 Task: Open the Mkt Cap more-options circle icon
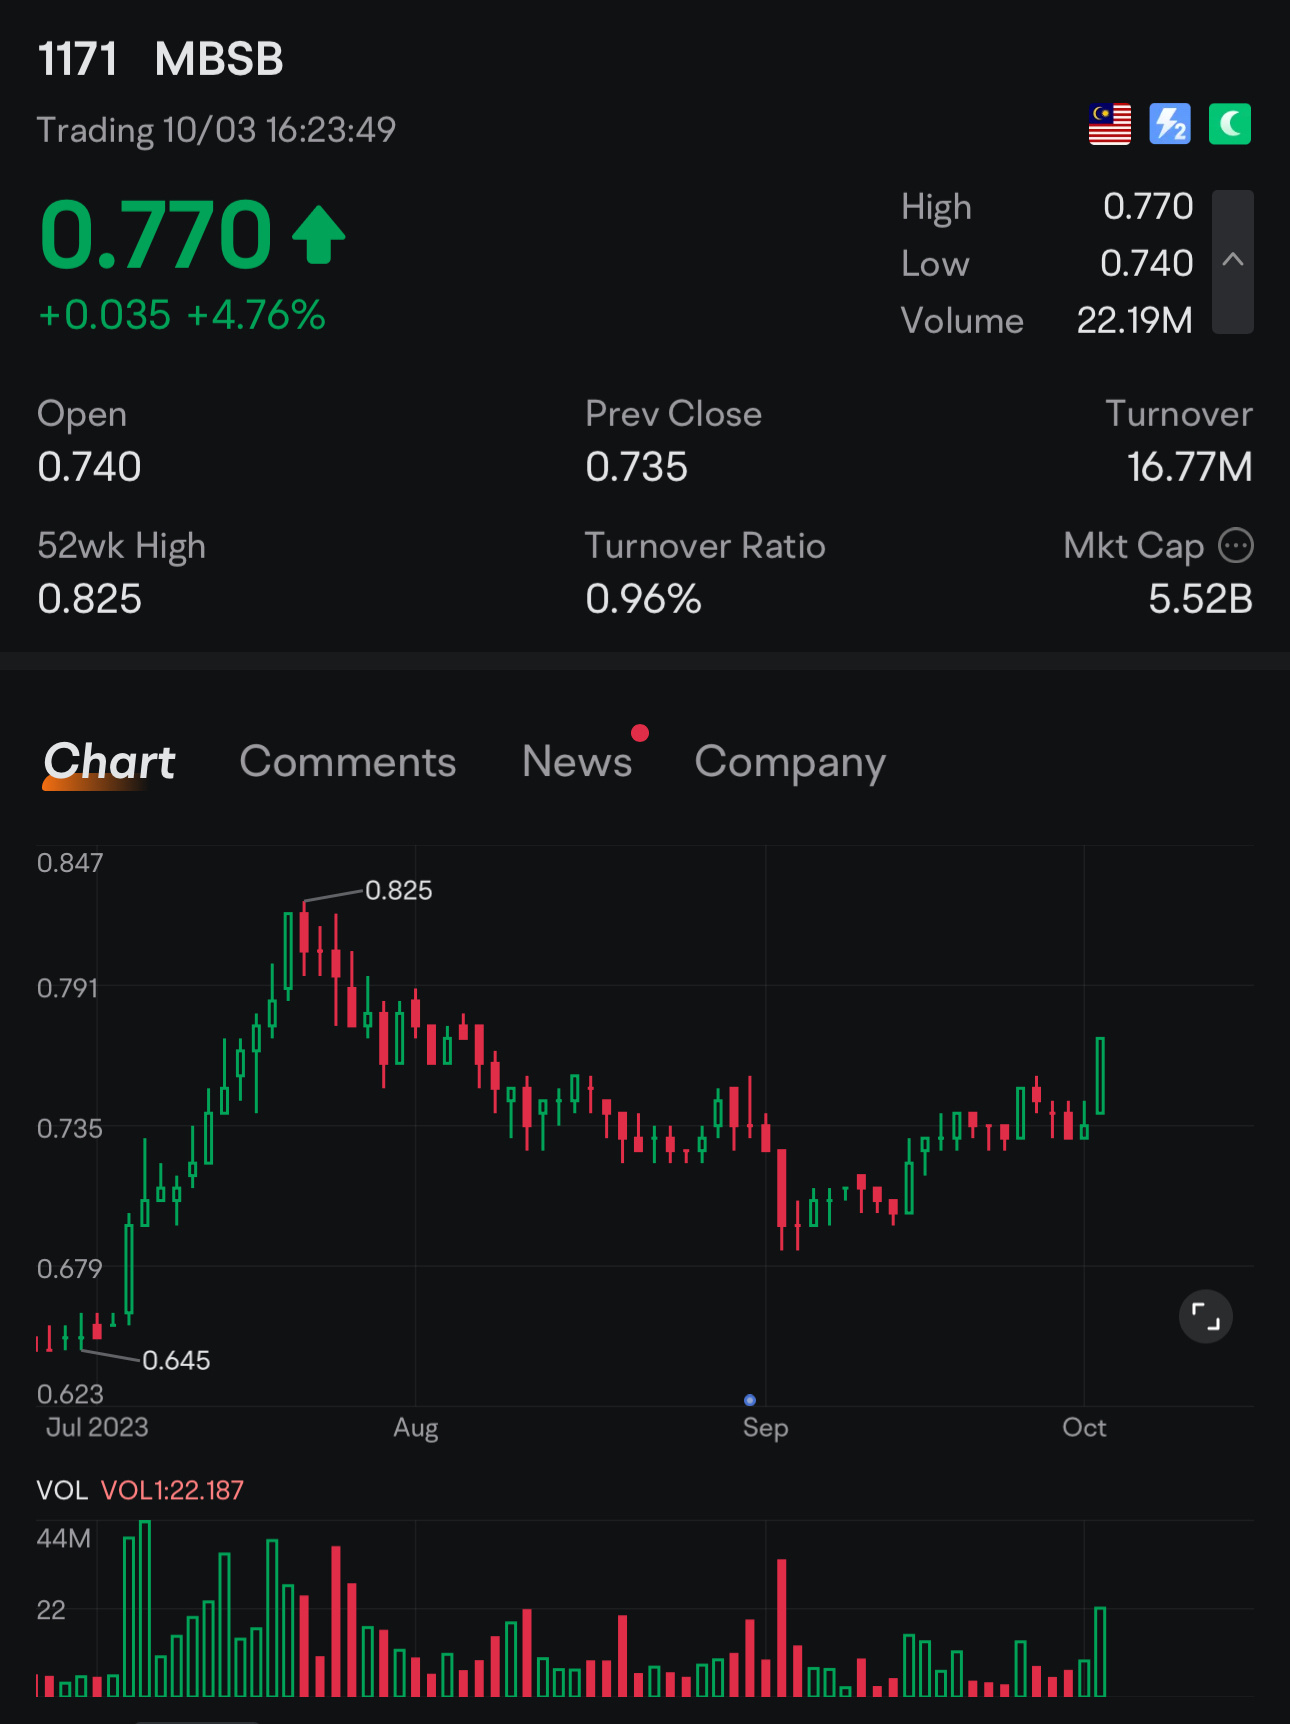(1236, 546)
